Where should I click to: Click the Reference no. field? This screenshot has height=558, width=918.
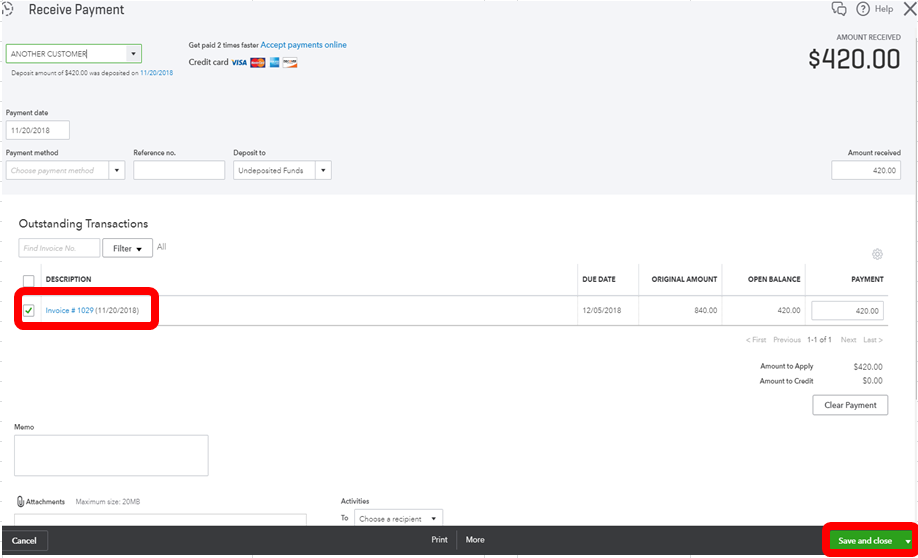(179, 170)
